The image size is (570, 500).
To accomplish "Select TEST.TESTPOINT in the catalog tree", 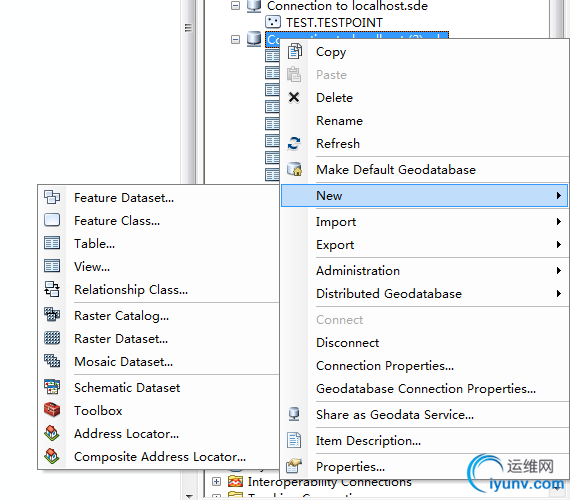I will [334, 23].
